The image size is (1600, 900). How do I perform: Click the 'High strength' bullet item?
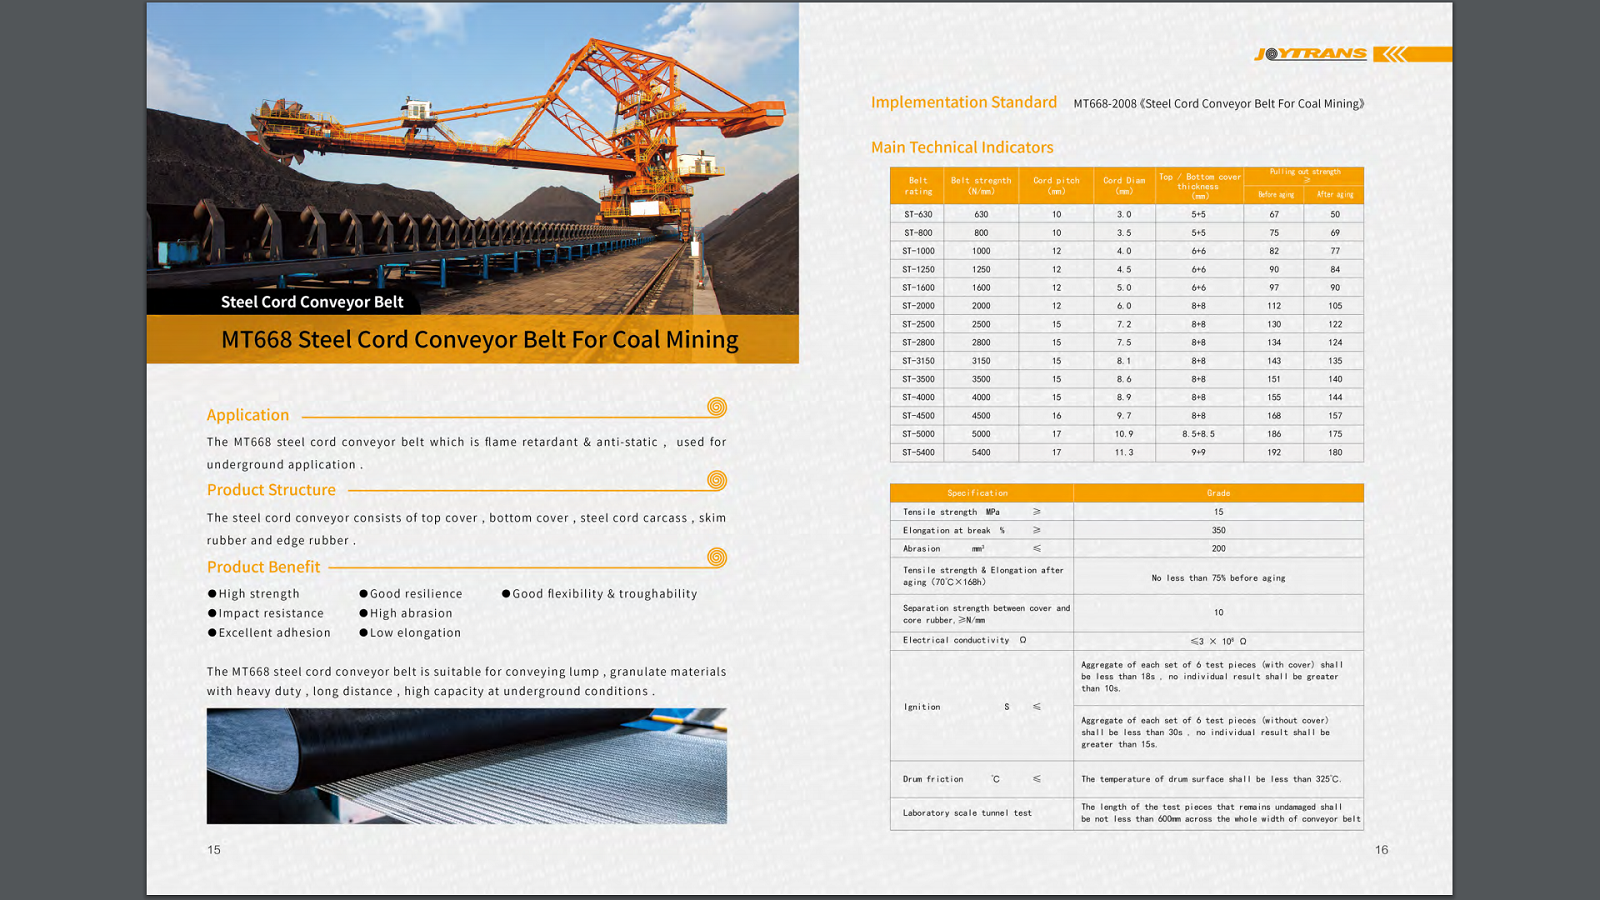point(254,594)
